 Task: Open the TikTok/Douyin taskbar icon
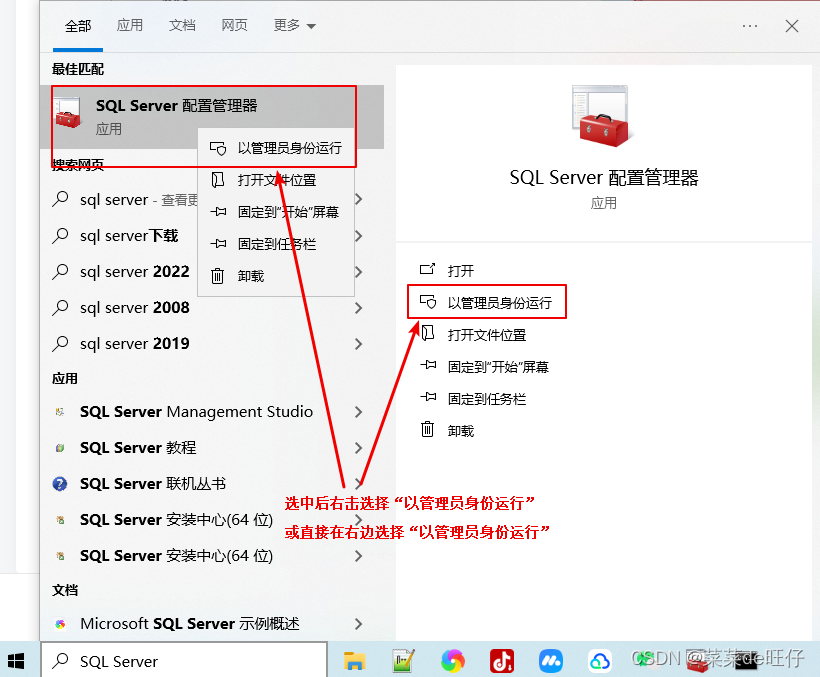(x=502, y=661)
